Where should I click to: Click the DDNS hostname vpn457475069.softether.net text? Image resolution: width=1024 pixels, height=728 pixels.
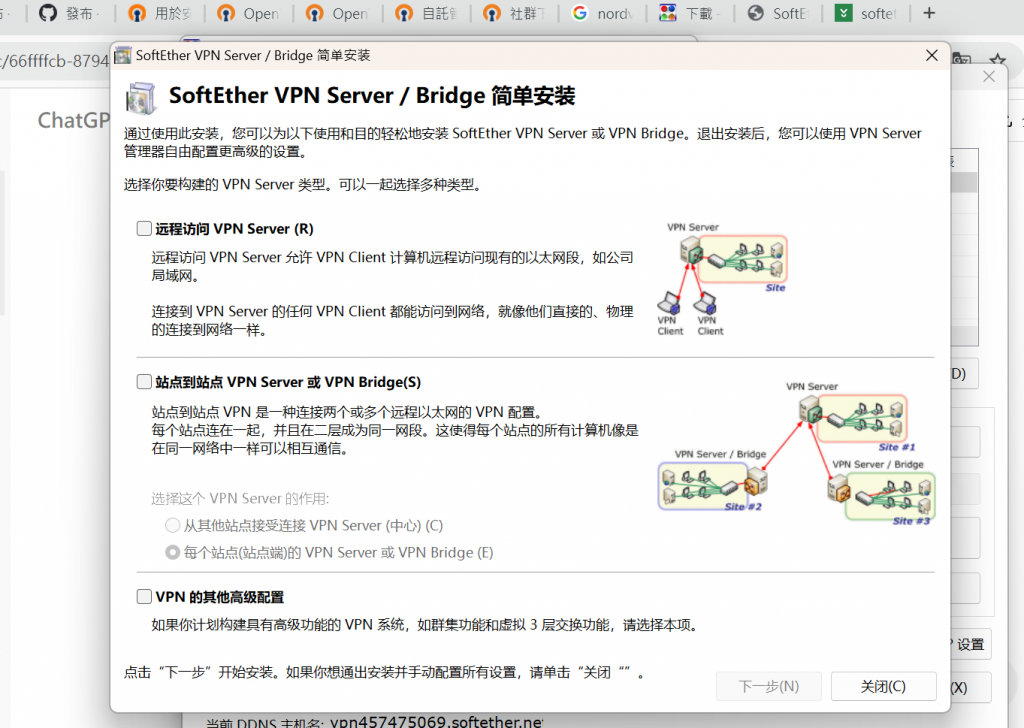coord(436,721)
